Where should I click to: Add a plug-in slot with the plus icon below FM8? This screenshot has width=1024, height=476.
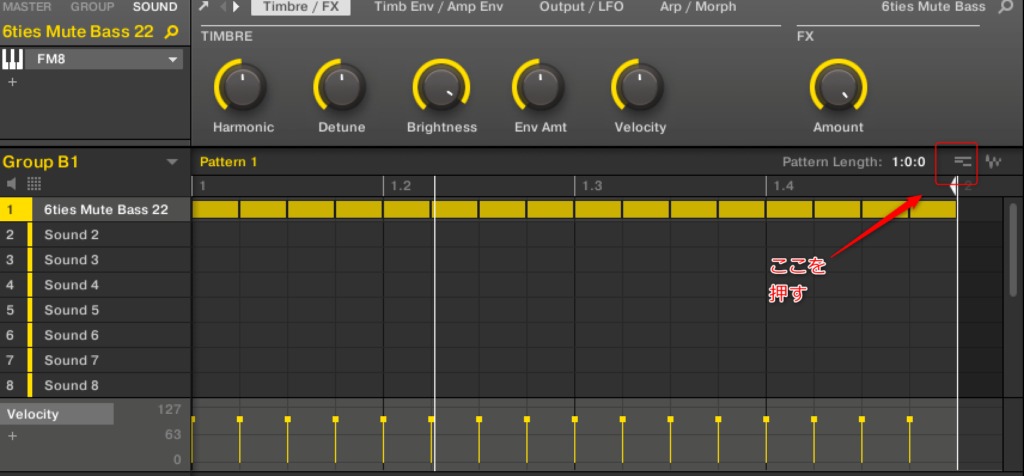(13, 82)
